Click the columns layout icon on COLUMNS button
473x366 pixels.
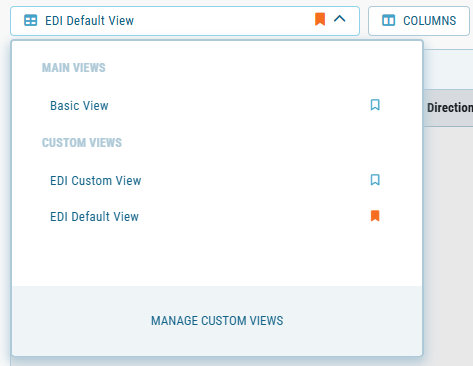(388, 21)
